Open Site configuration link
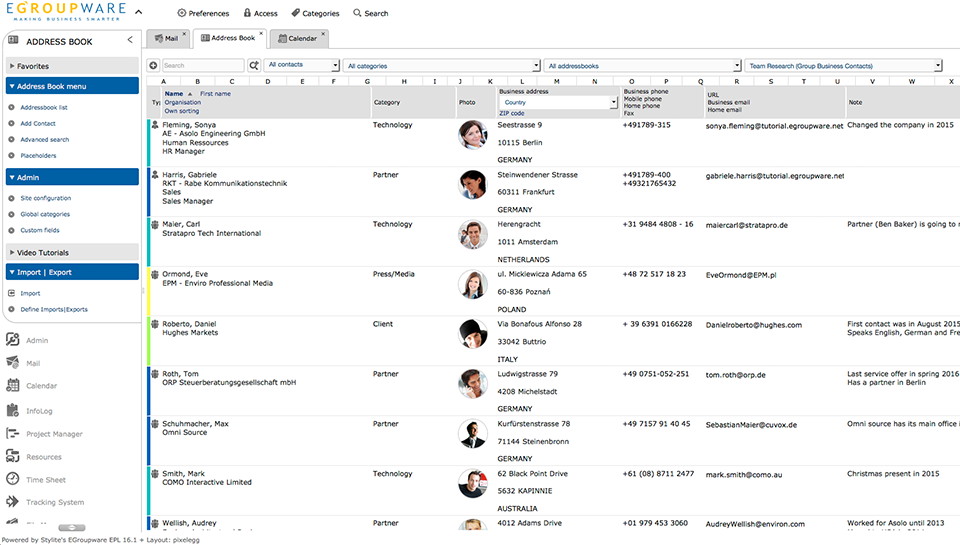 pos(46,198)
